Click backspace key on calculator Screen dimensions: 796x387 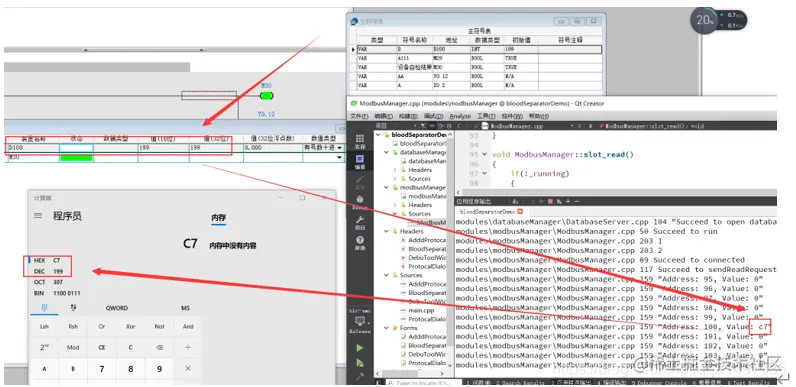[x=159, y=348]
